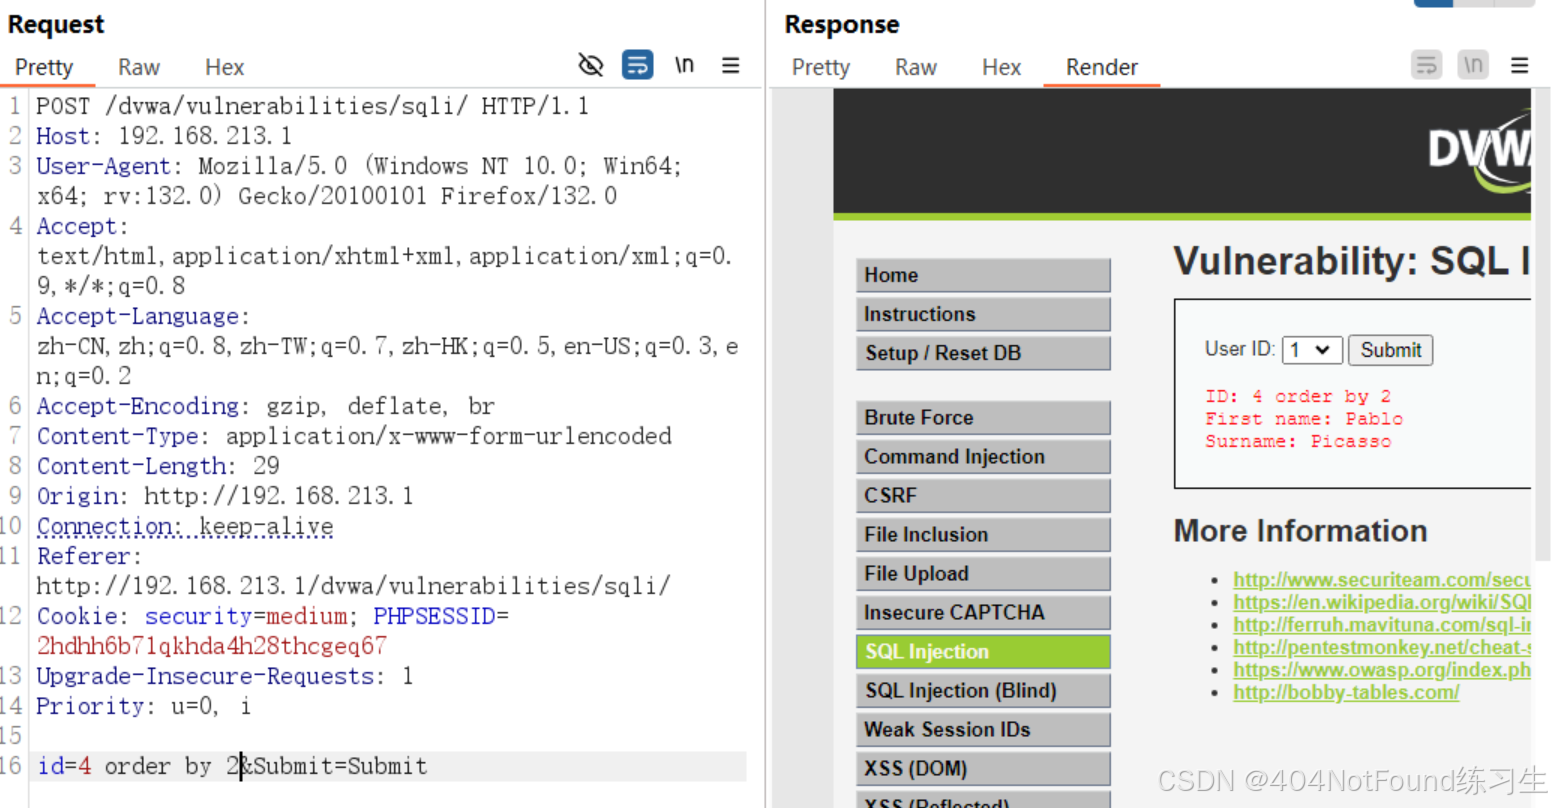This screenshot has width=1552, height=808.
Task: Go to Brute Force vulnerability page
Action: (983, 417)
